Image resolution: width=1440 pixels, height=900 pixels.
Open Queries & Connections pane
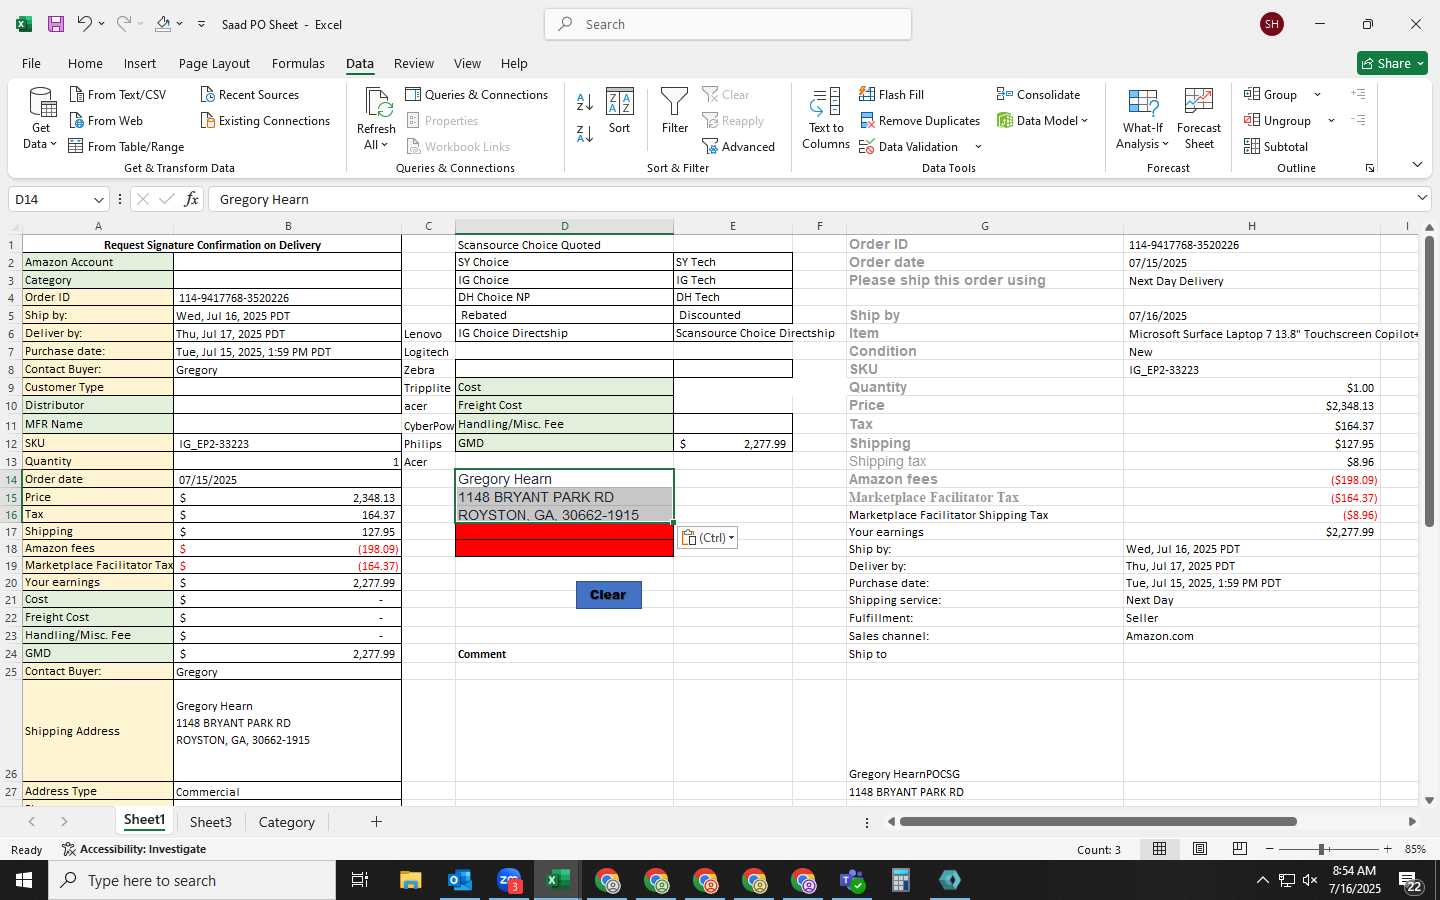click(x=476, y=94)
